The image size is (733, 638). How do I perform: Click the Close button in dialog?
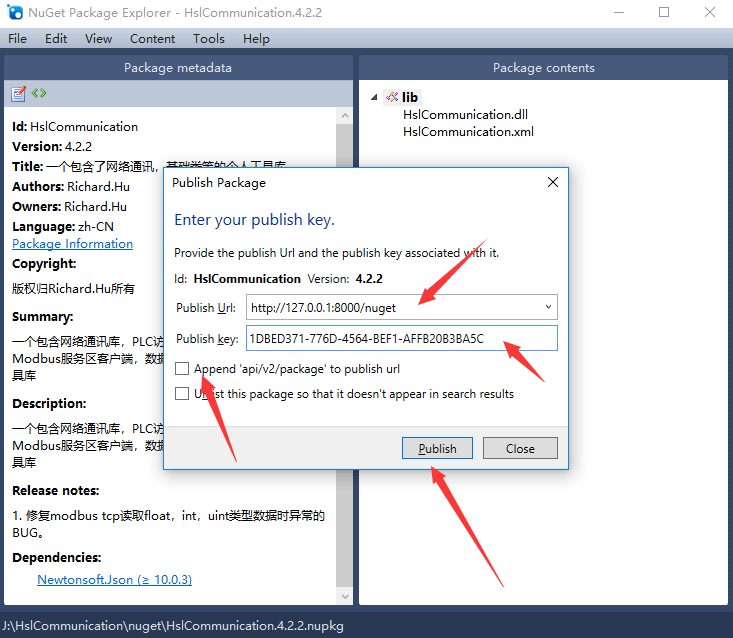tap(520, 448)
